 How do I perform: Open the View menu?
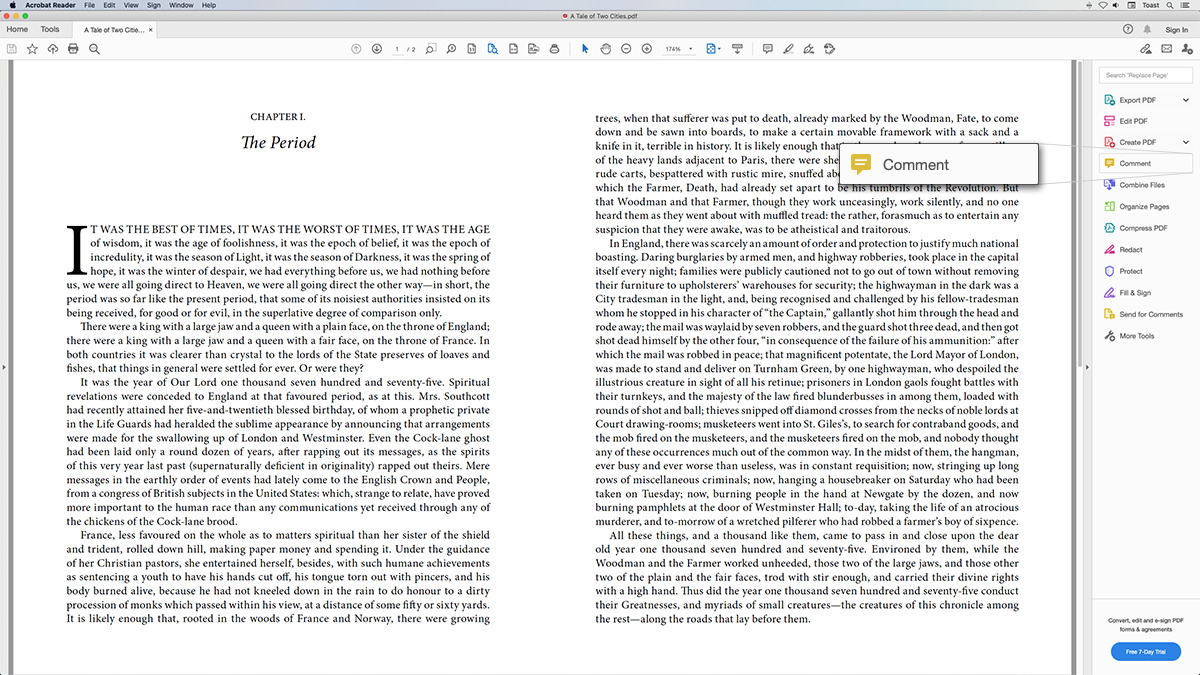[x=131, y=5]
